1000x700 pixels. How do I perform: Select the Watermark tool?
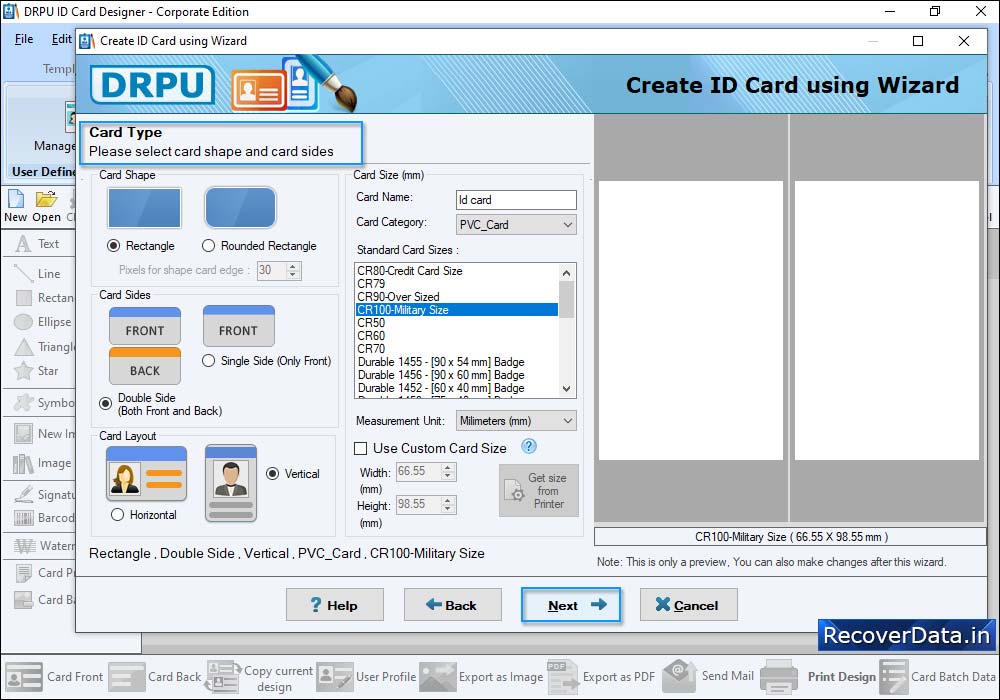click(x=43, y=546)
